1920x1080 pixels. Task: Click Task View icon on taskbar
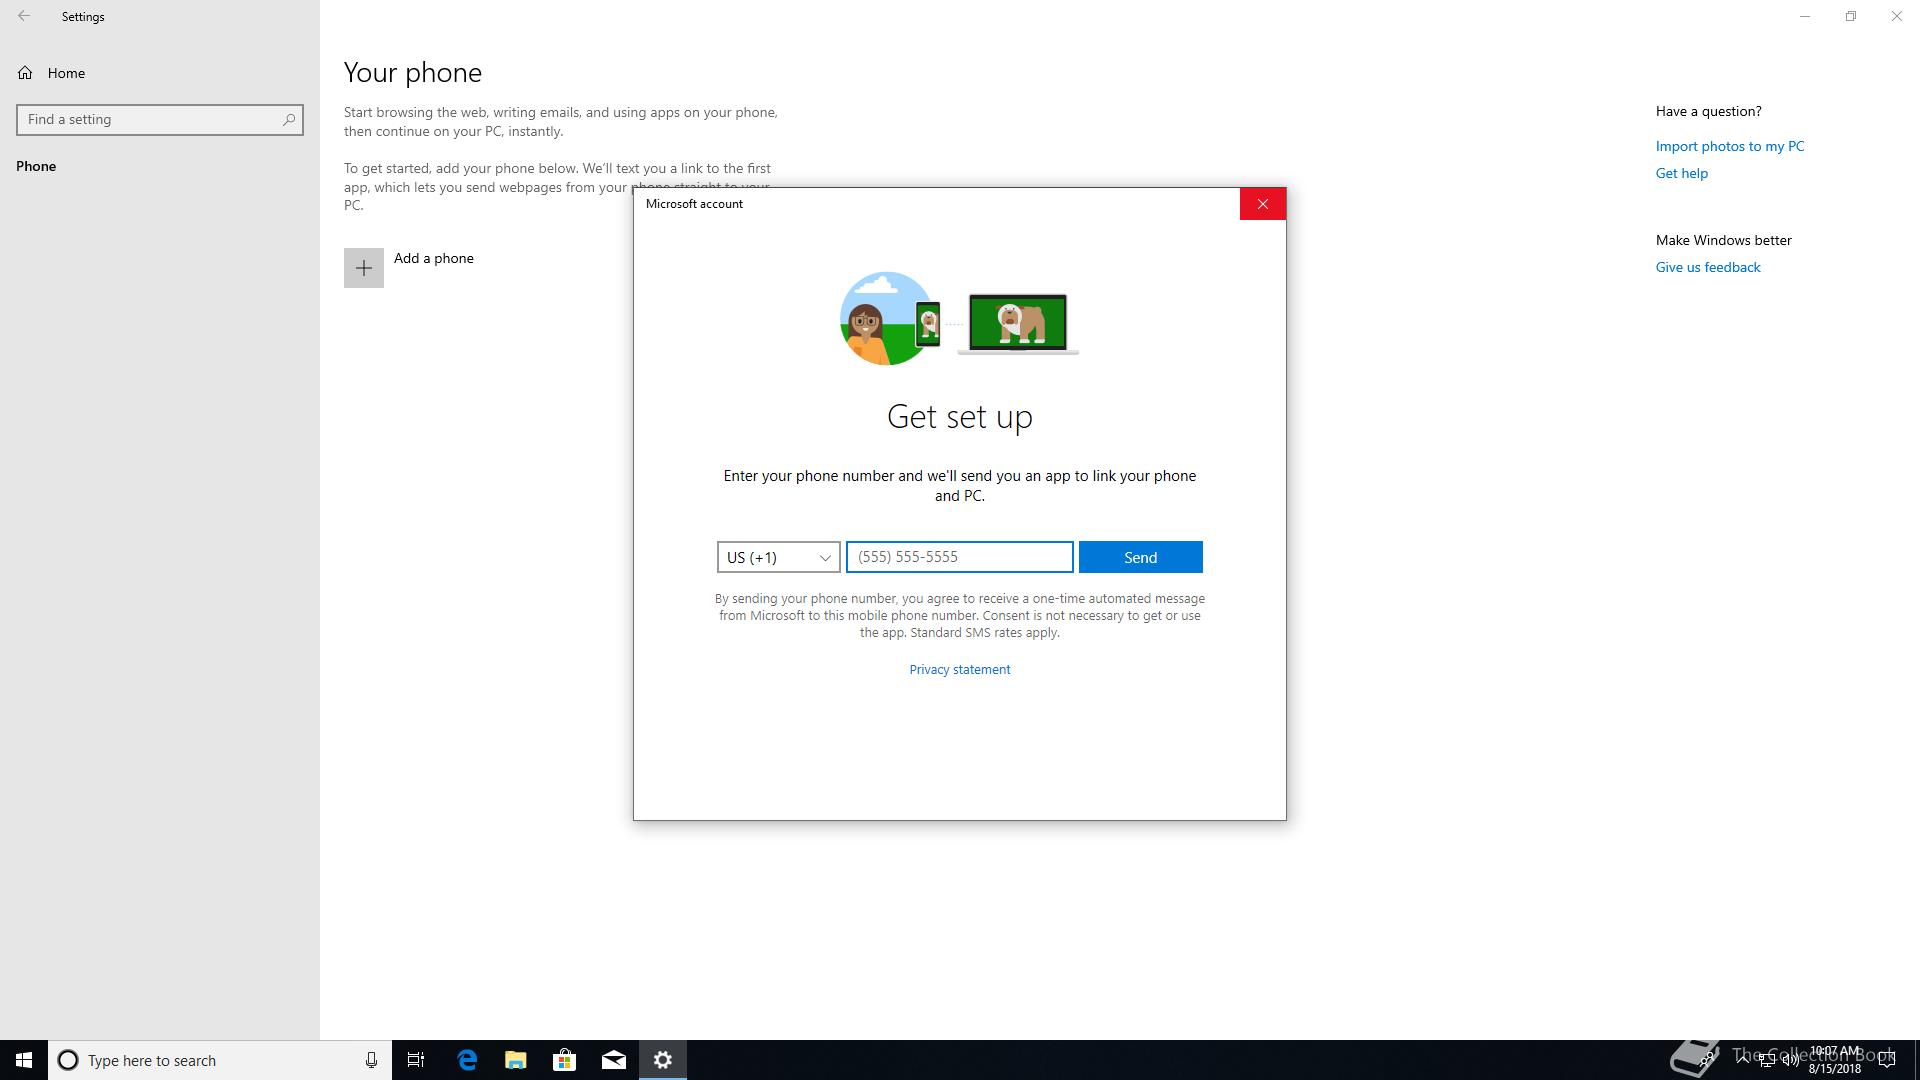point(416,1060)
